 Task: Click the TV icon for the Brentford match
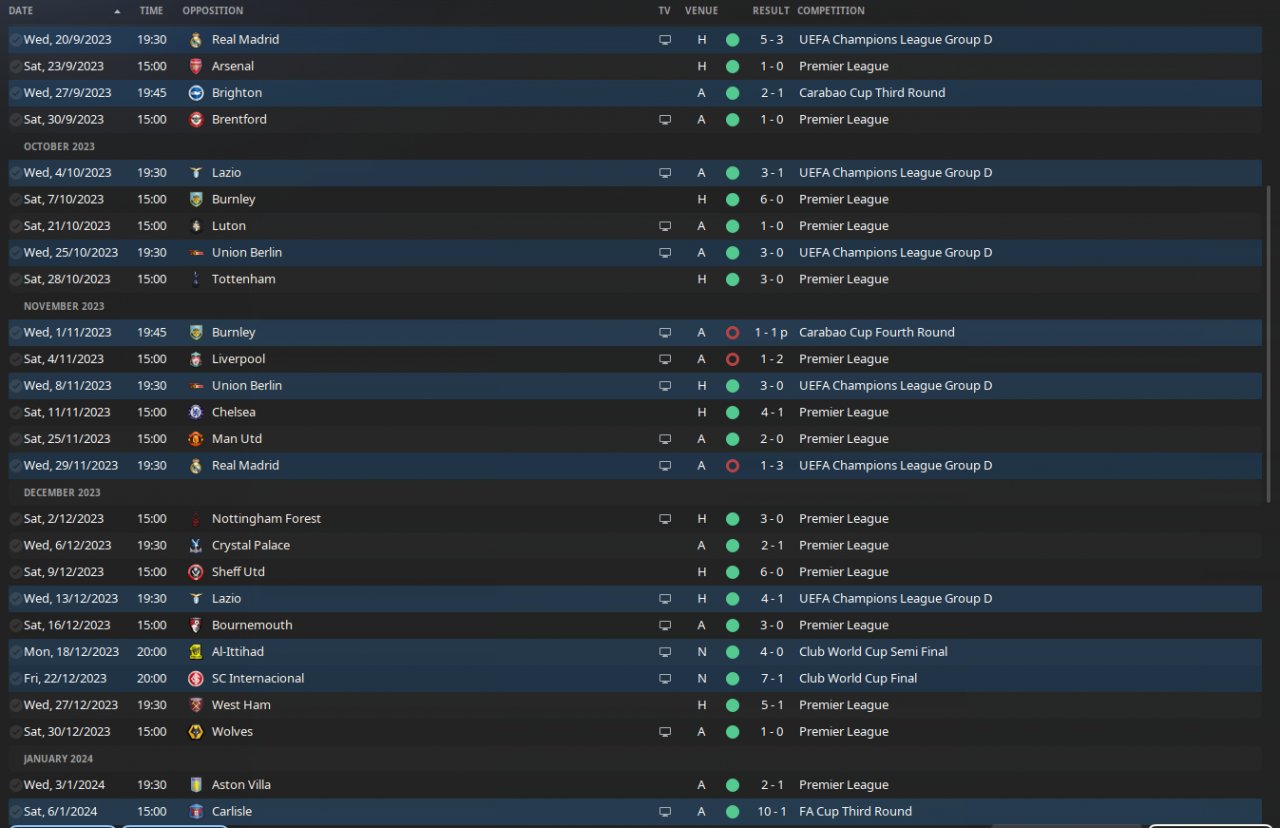665,120
